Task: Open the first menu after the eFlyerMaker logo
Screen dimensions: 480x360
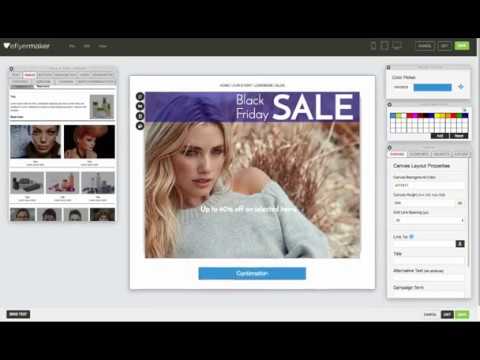Action: pyautogui.click(x=72, y=46)
